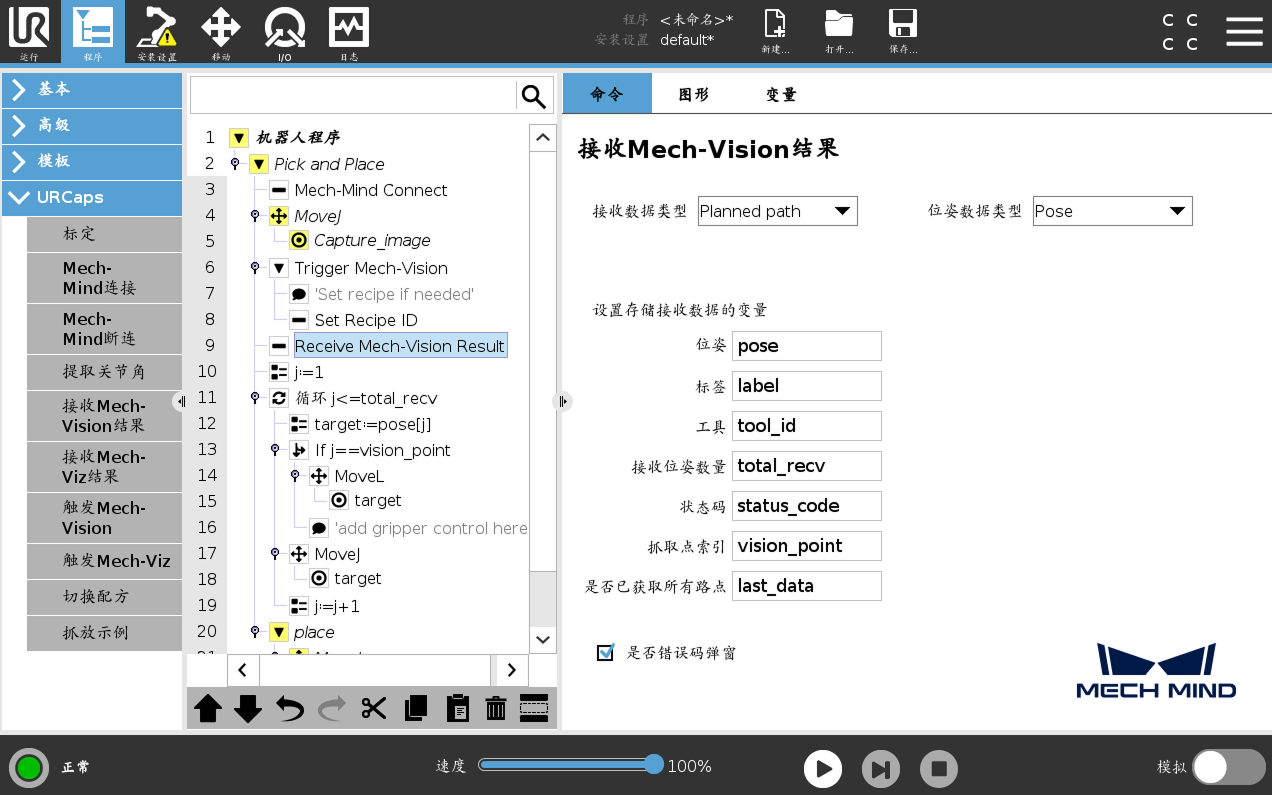Collapse the 机器人程序 tree node
The image size is (1272, 795).
click(238, 137)
